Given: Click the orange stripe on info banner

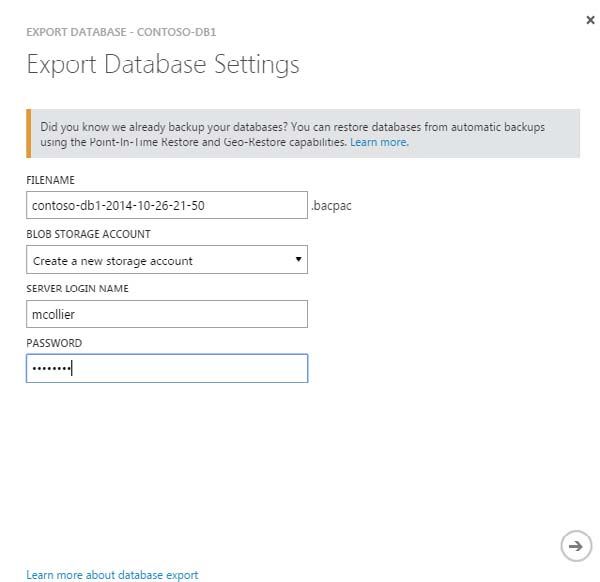Looking at the screenshot, I should tap(29, 134).
